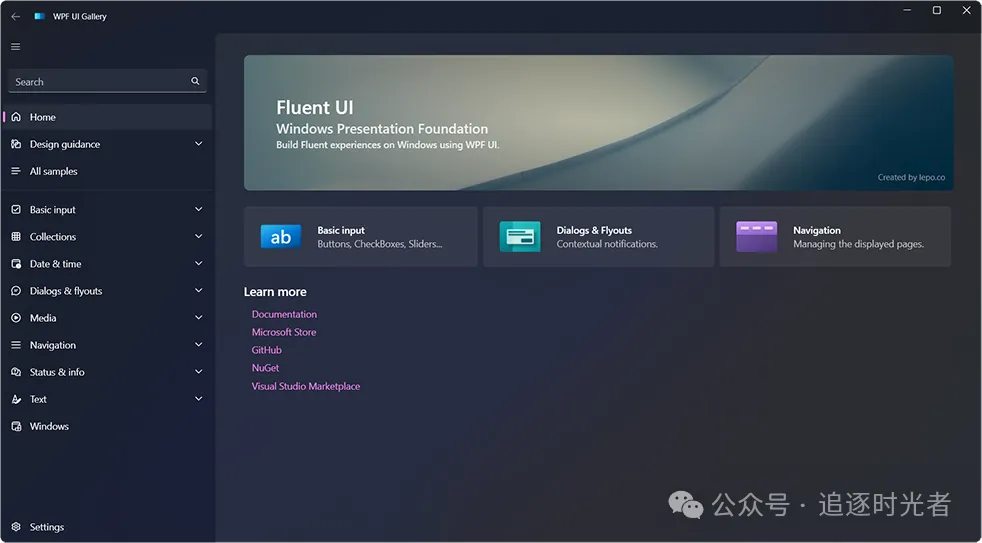Open the Microsoft Store link
Screen dimensions: 982x543
(284, 332)
